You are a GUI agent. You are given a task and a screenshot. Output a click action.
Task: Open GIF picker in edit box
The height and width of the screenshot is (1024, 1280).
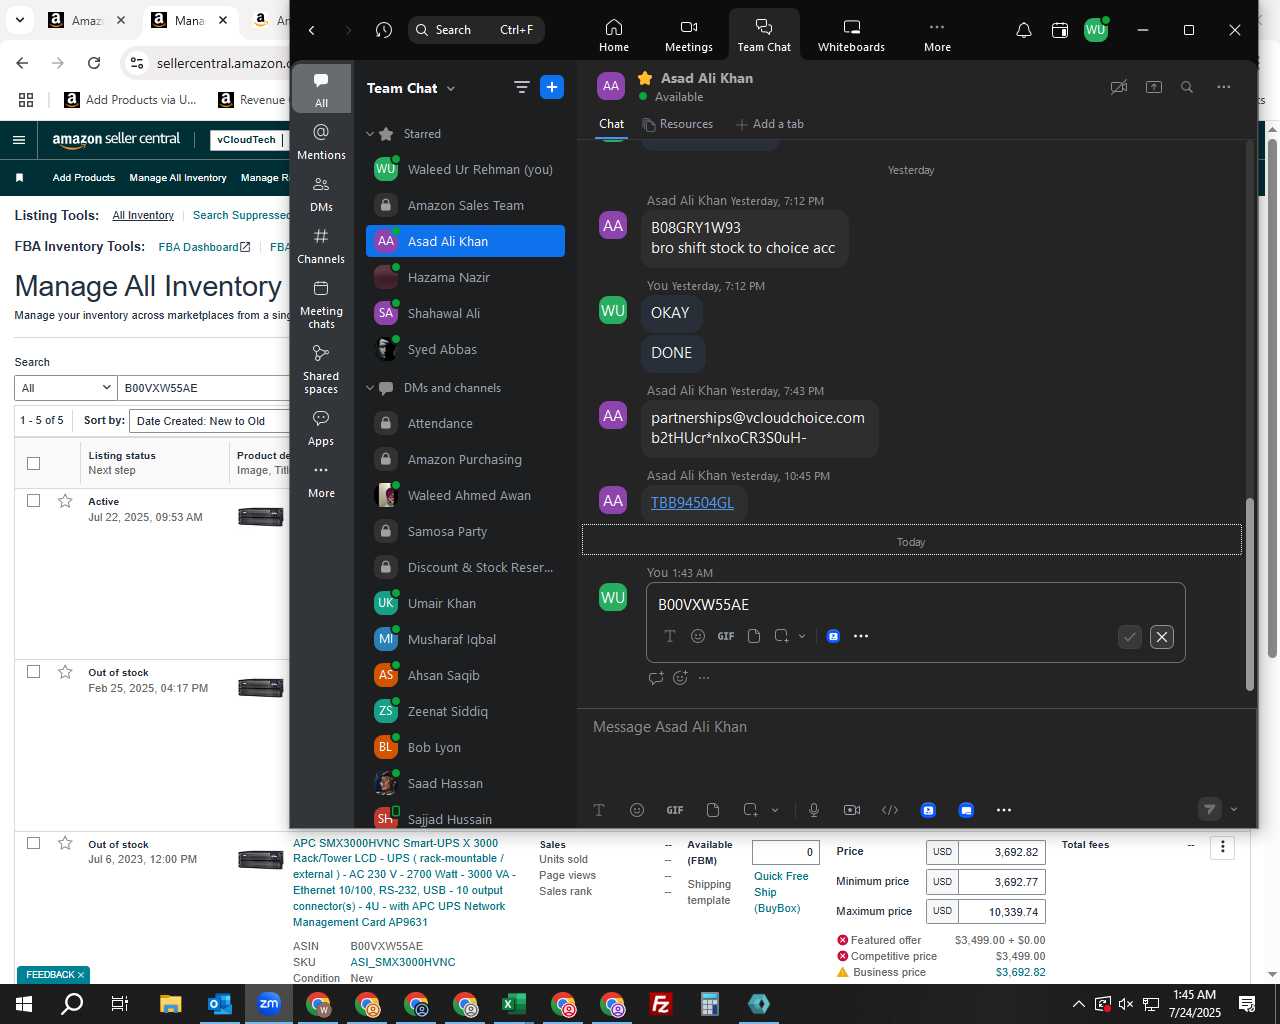[x=726, y=636]
